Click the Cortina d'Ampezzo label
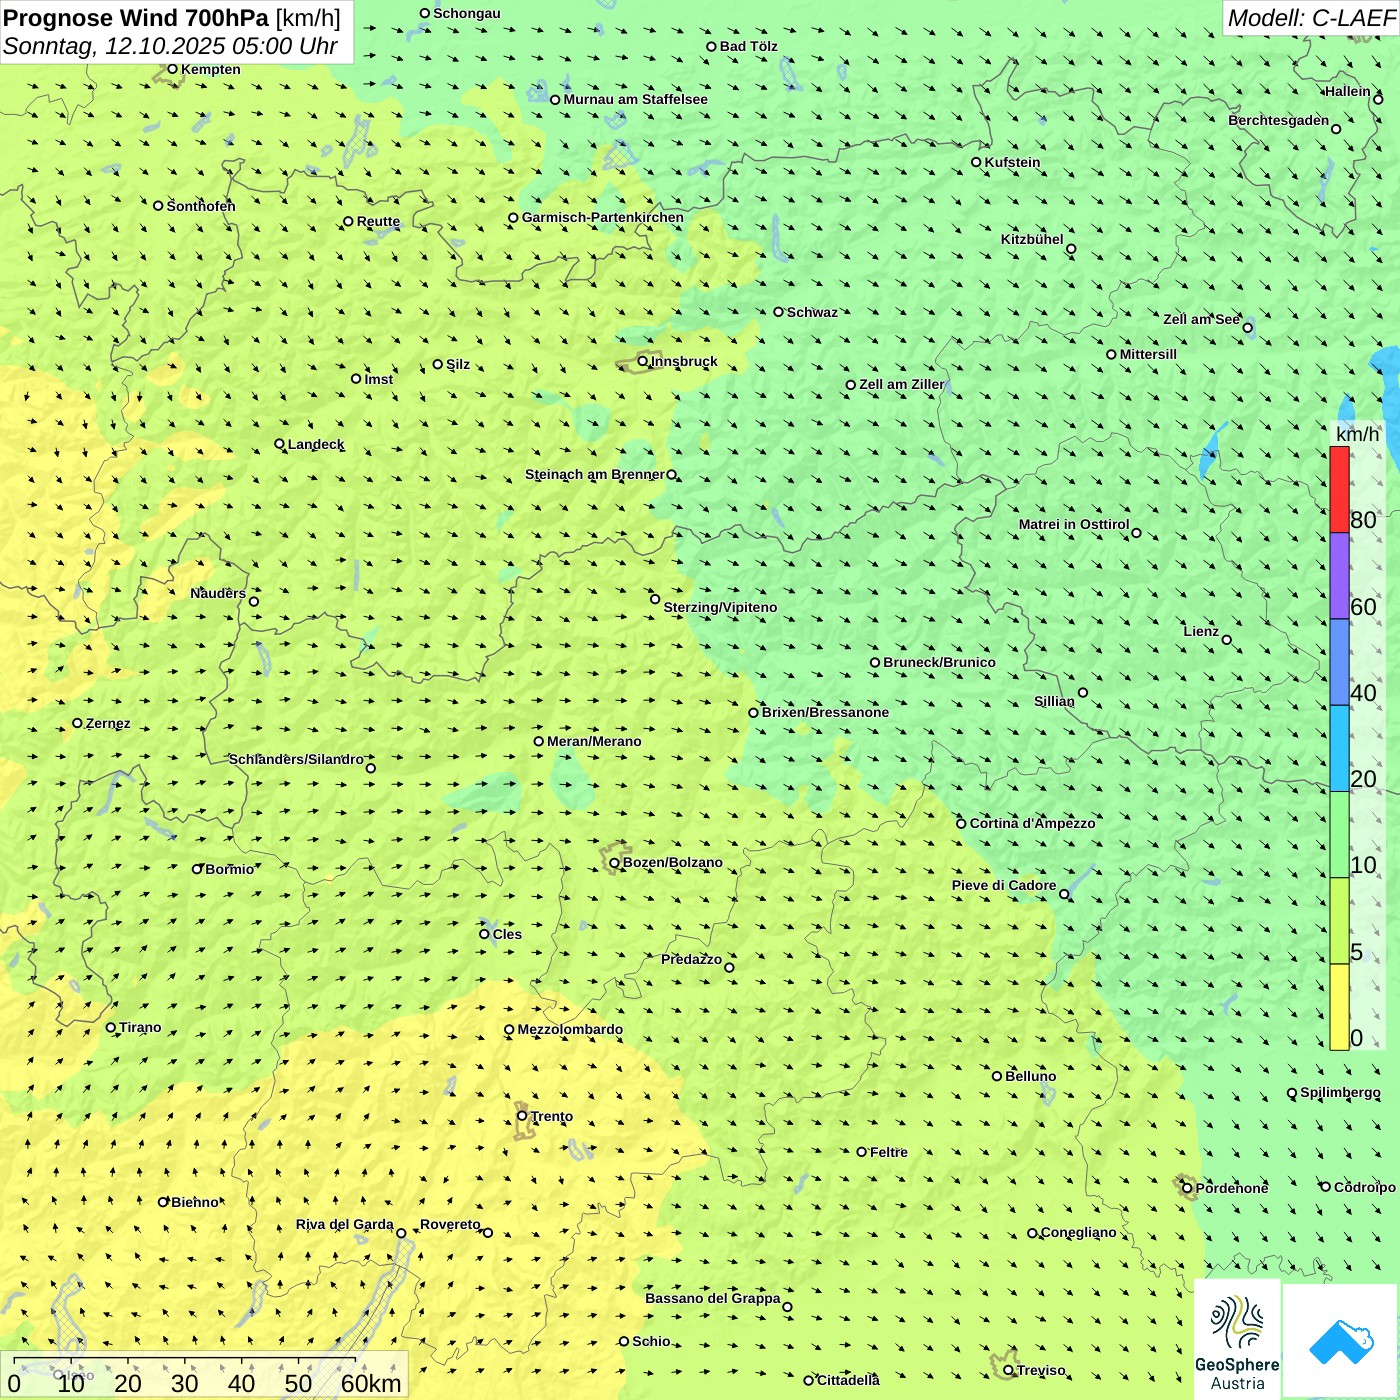Viewport: 1400px width, 1400px height. (x=1032, y=823)
